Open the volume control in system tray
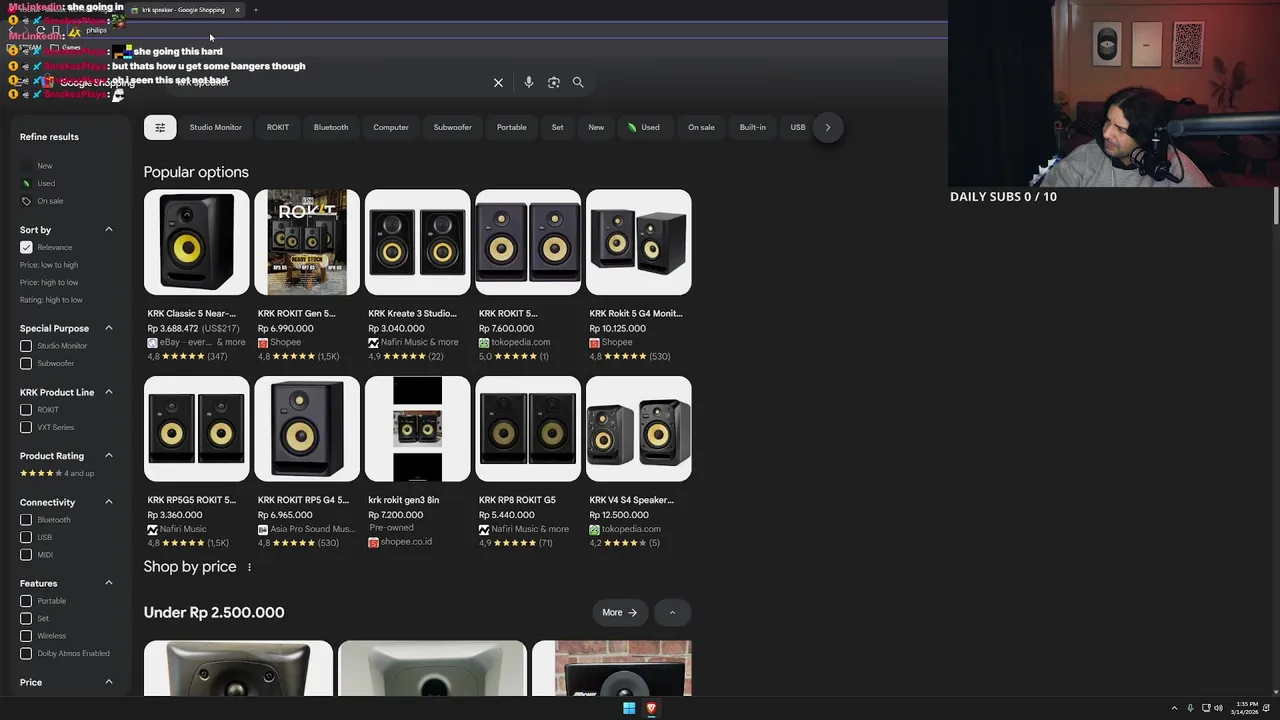Image resolution: width=1280 pixels, height=720 pixels. point(1218,708)
